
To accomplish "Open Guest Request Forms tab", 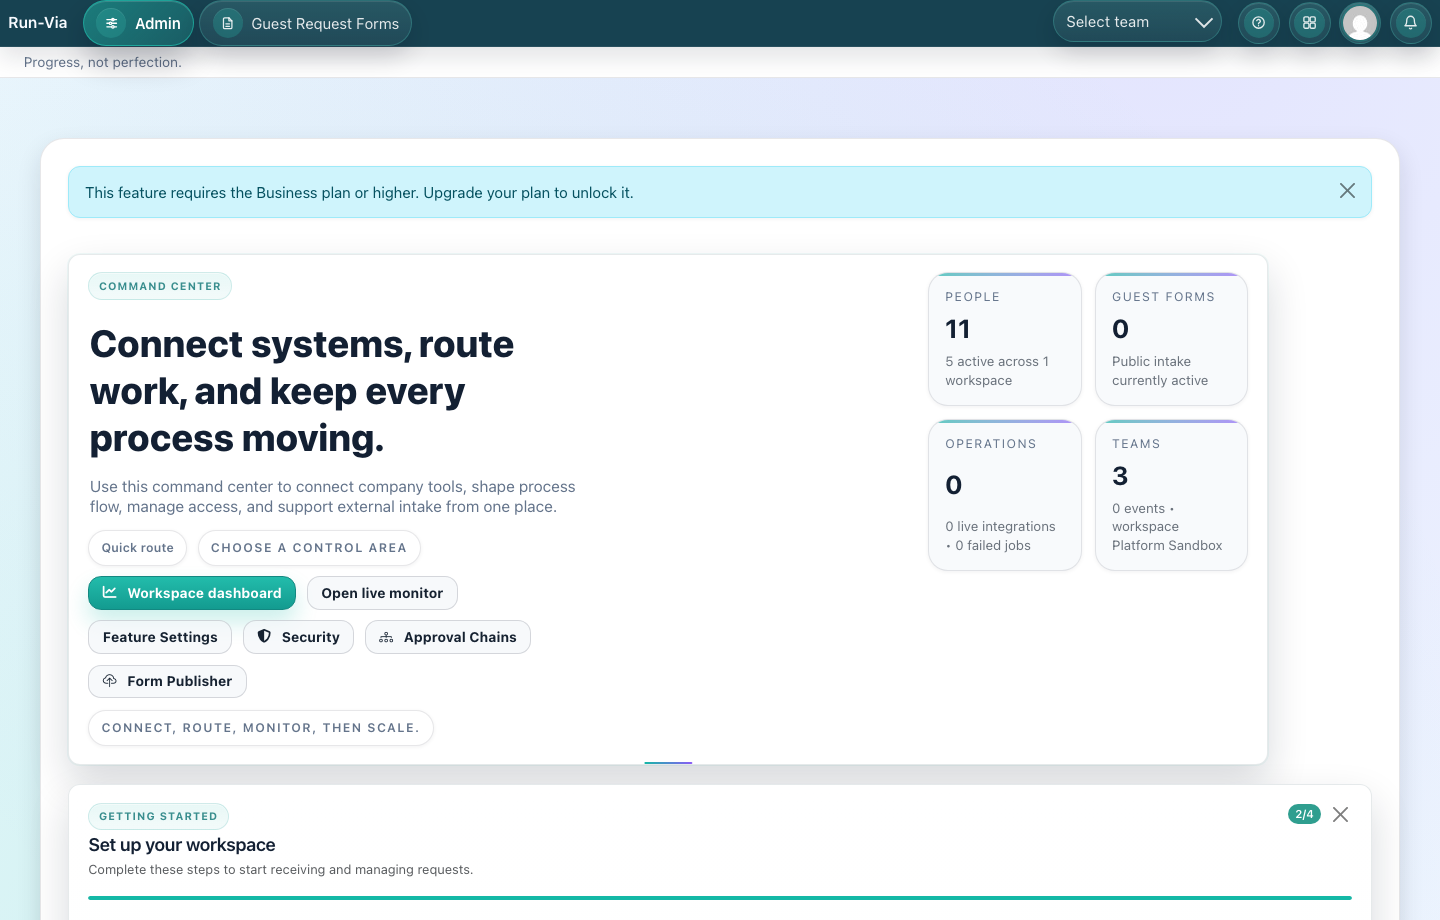I will [x=306, y=23].
